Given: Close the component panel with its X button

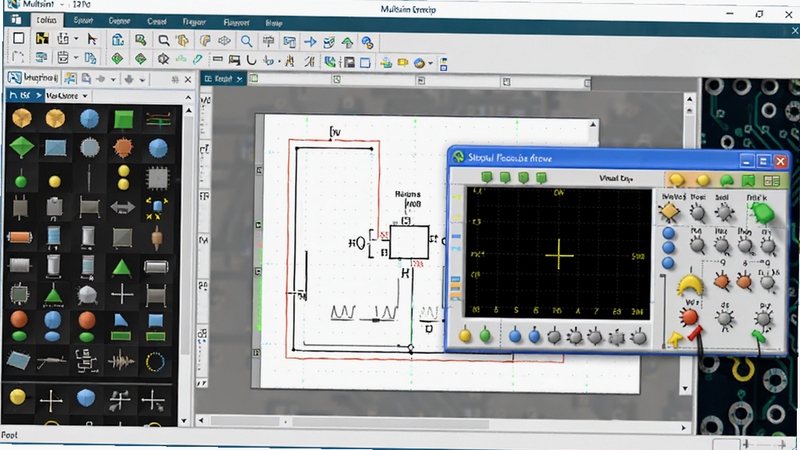Looking at the screenshot, I should 188,80.
